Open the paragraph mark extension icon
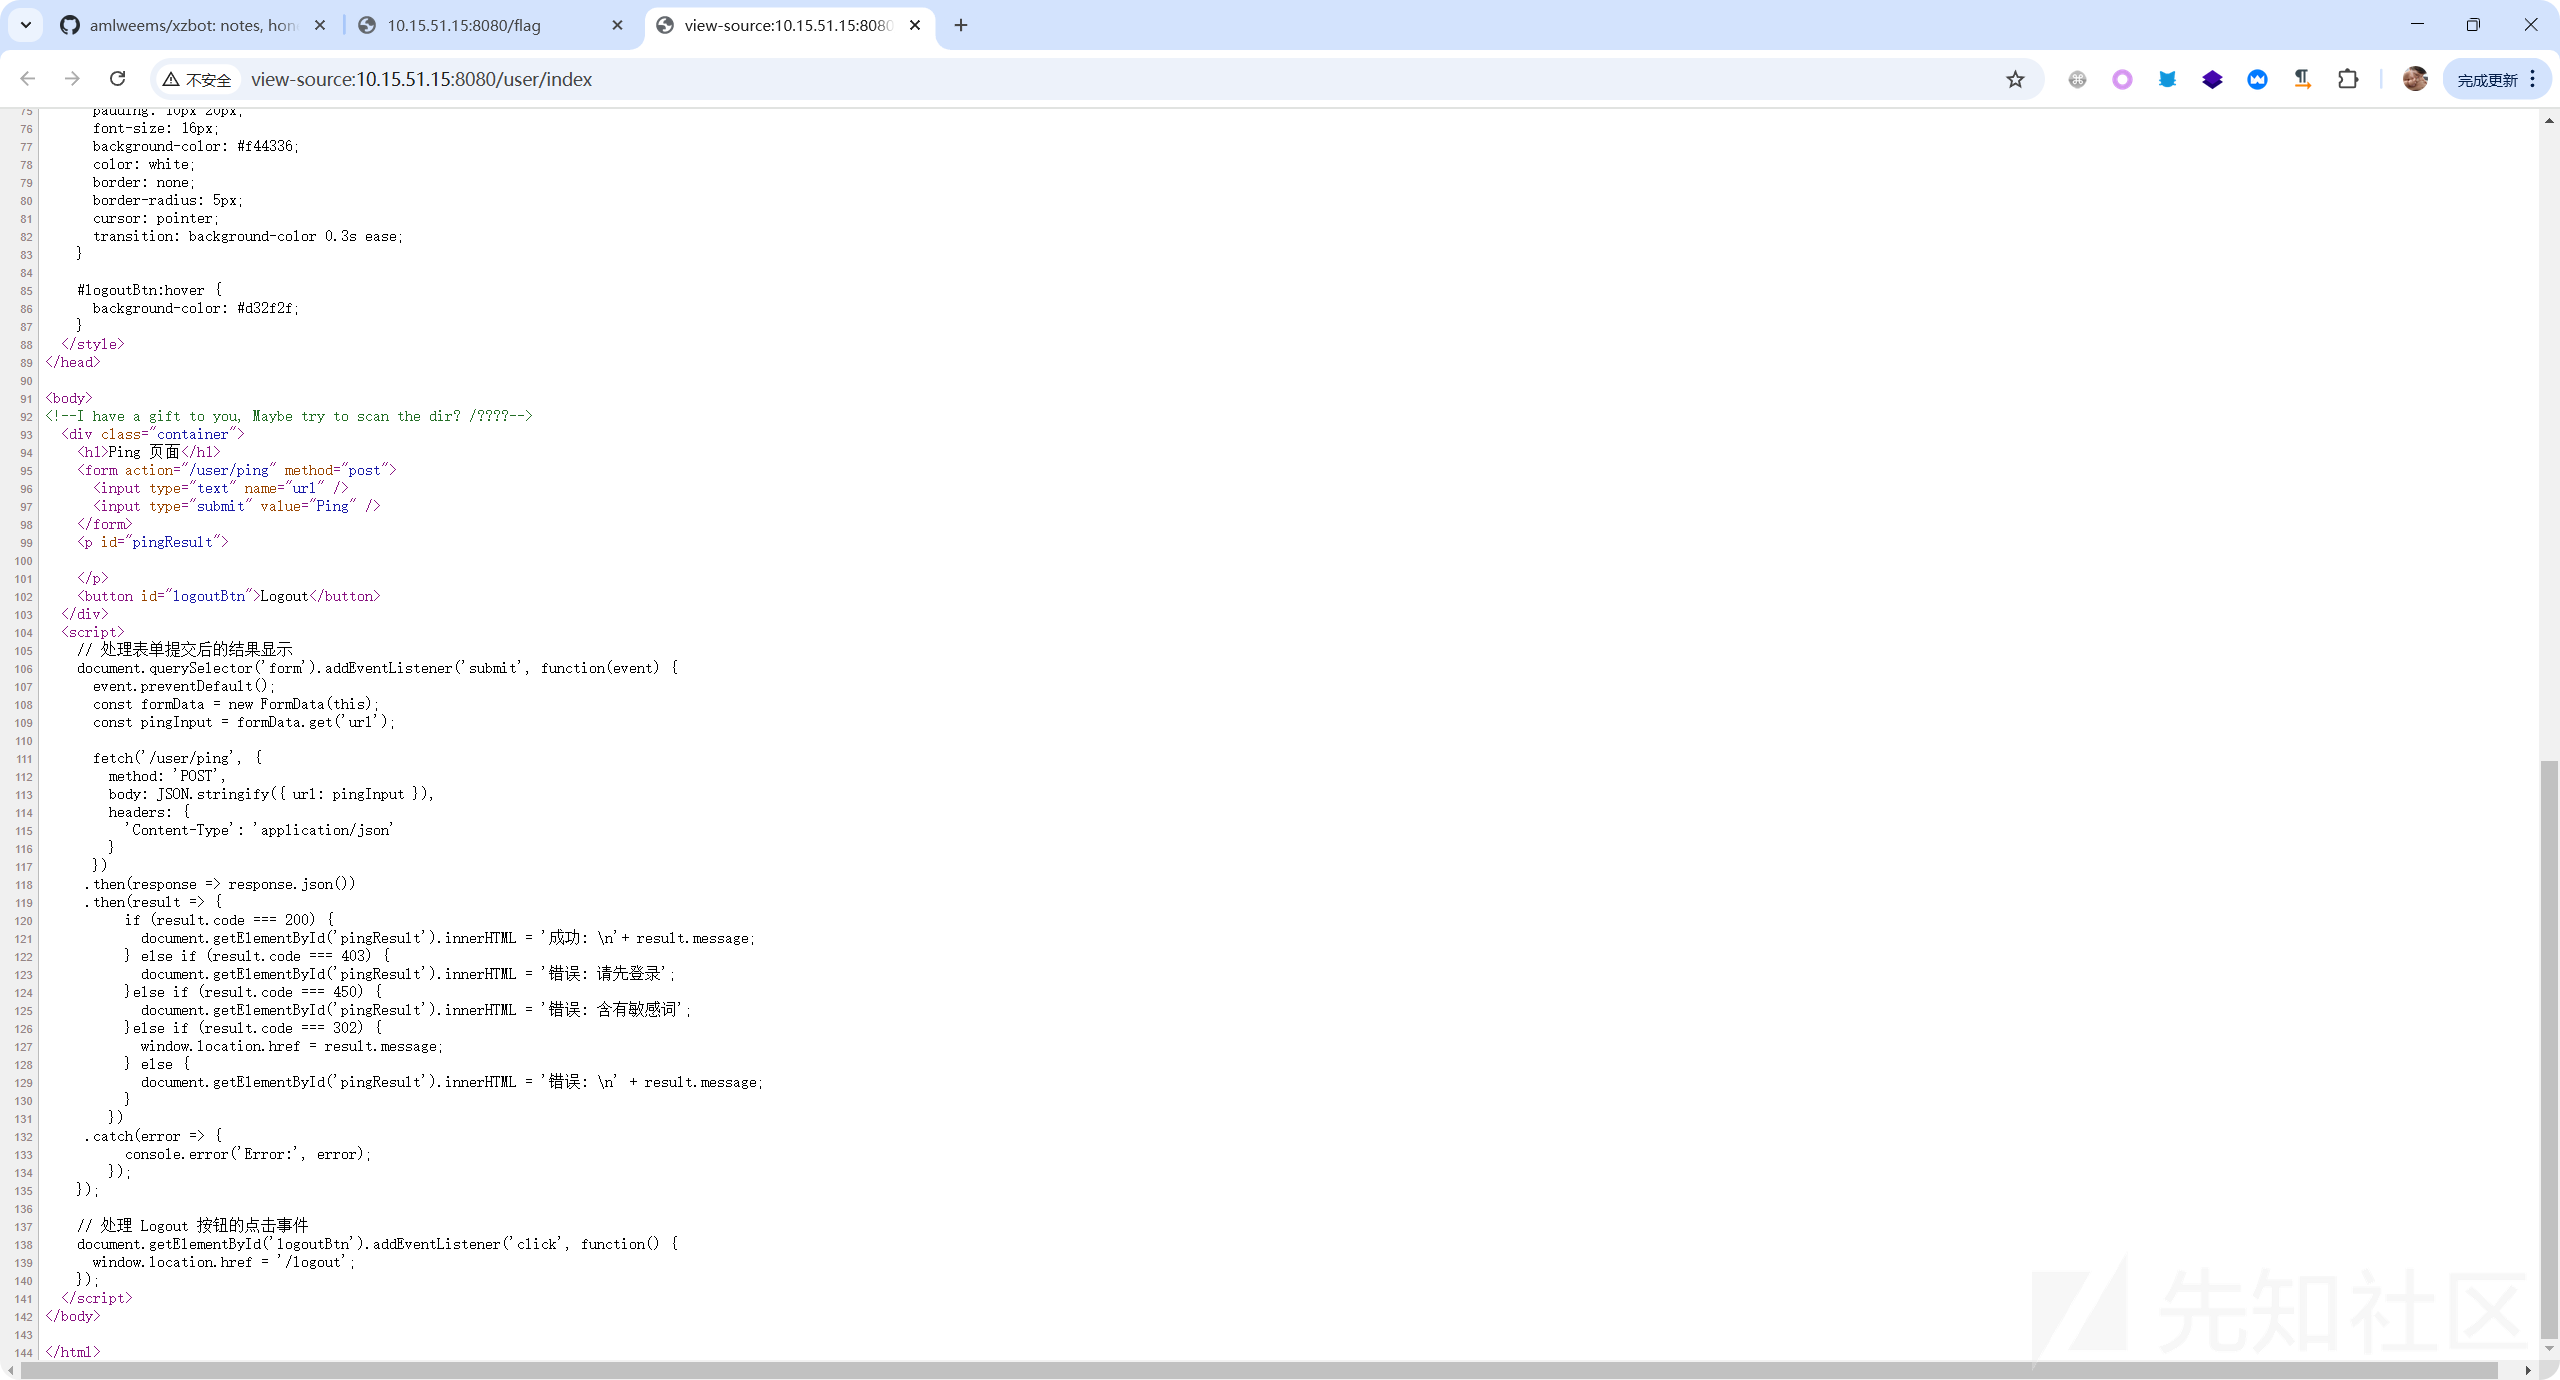 (2302, 79)
